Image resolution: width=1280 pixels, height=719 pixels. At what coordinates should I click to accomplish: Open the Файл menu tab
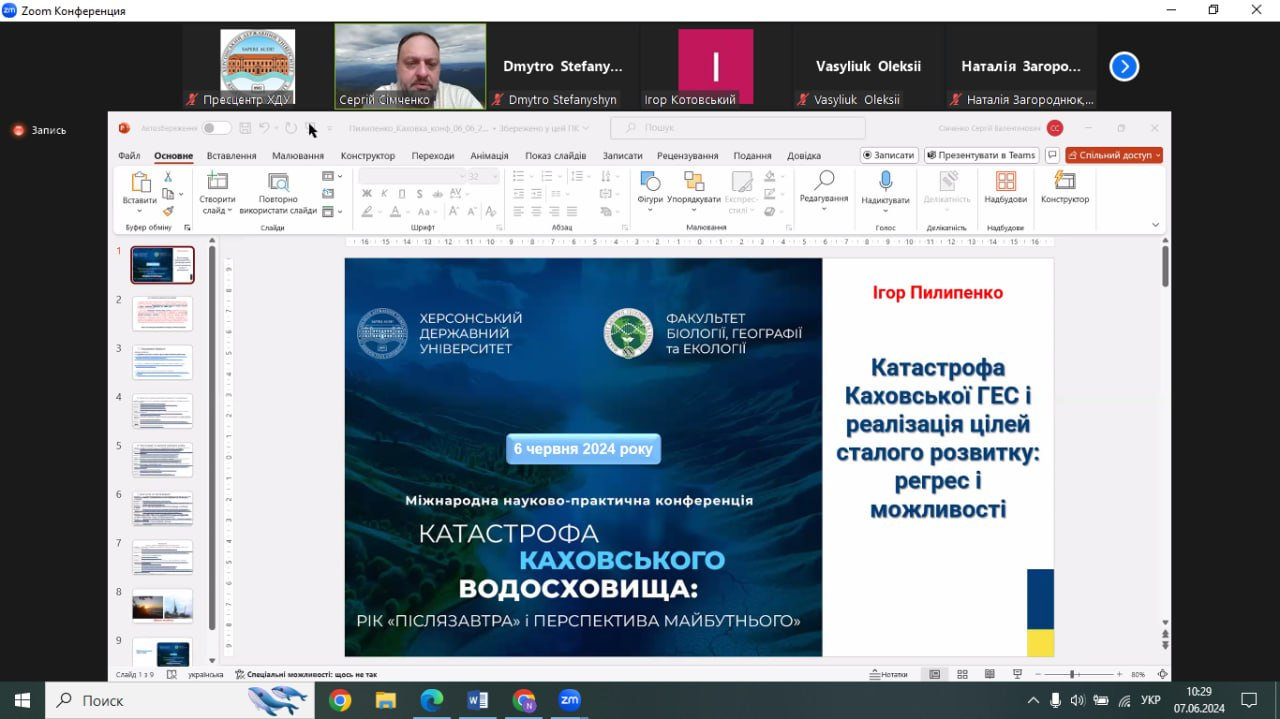point(129,156)
